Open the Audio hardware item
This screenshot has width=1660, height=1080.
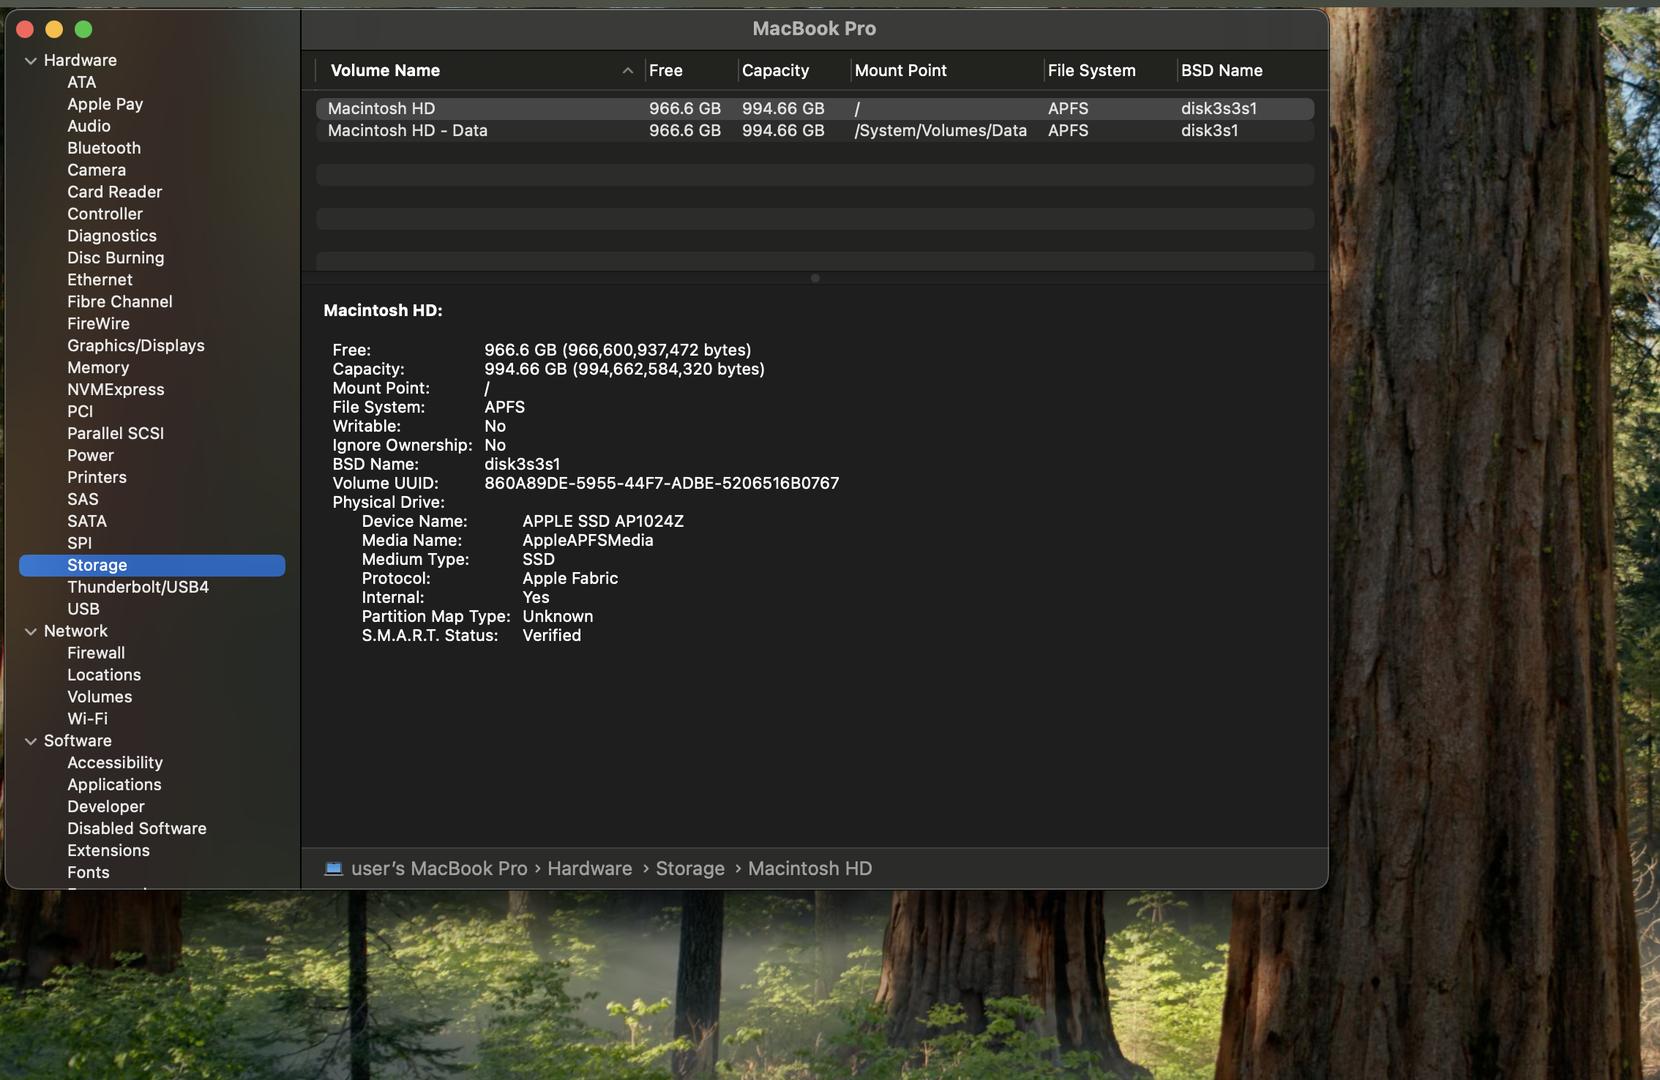[x=89, y=127]
